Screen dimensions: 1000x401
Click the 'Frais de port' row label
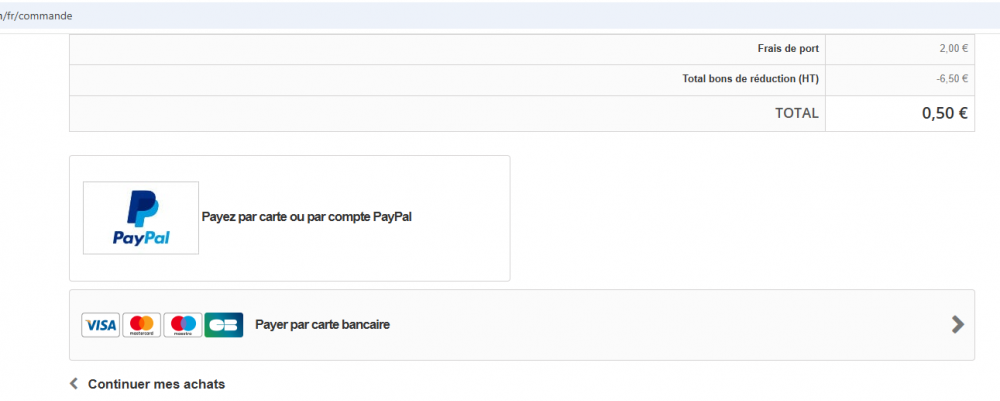787,48
